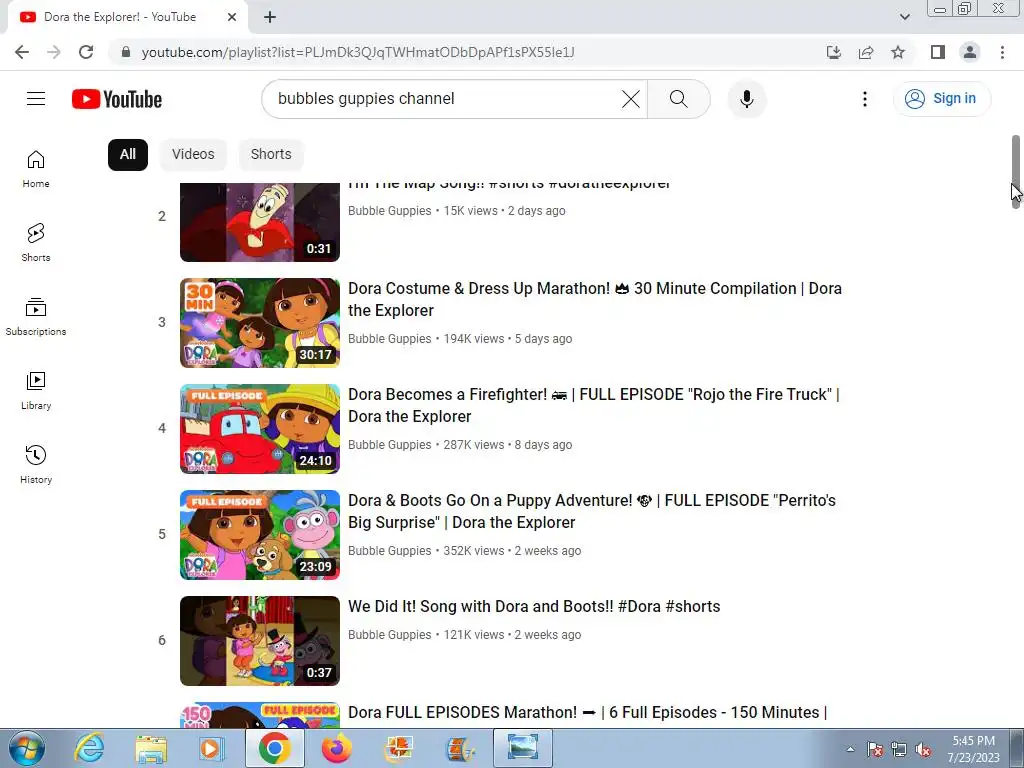Click the page vertical scrollbar thumb
The width and height of the screenshot is (1024, 768).
pos(1016,172)
